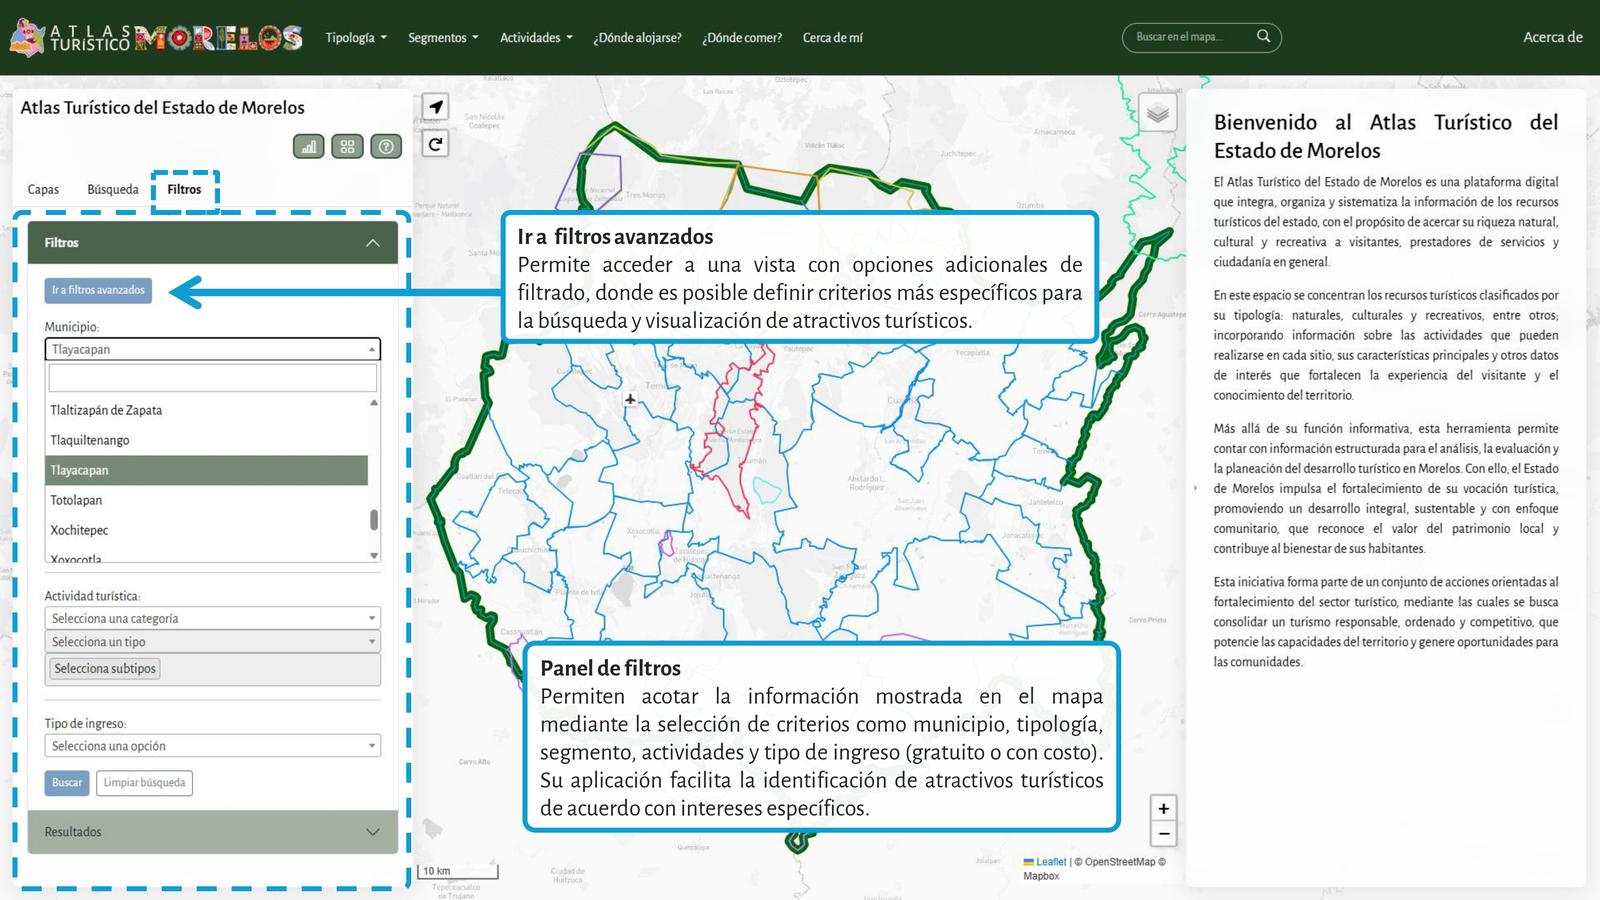Zoom in on the map
1600x900 pixels.
click(x=1163, y=808)
